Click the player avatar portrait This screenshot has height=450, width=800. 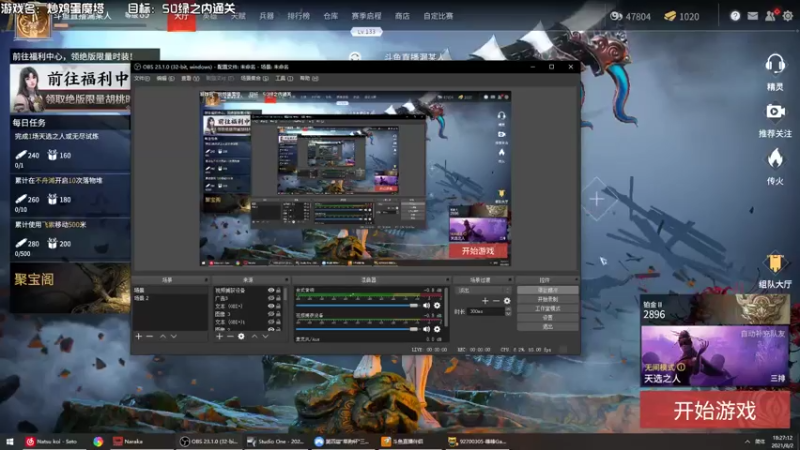[33, 23]
